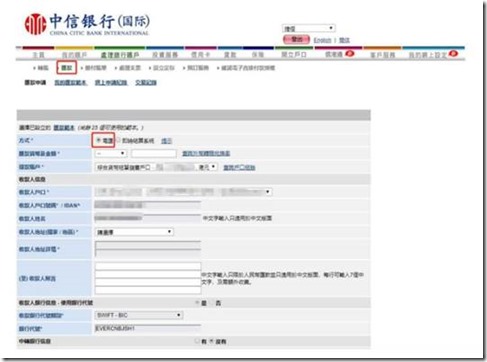Open the 網上申請記錄 link
The width and height of the screenshot is (487, 362).
pos(111,82)
